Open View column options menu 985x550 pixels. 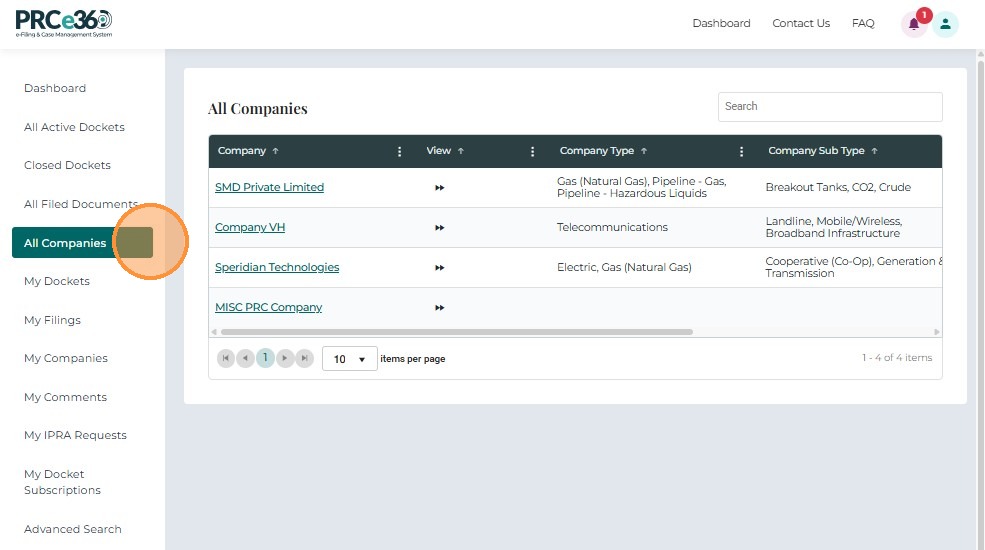(x=532, y=151)
